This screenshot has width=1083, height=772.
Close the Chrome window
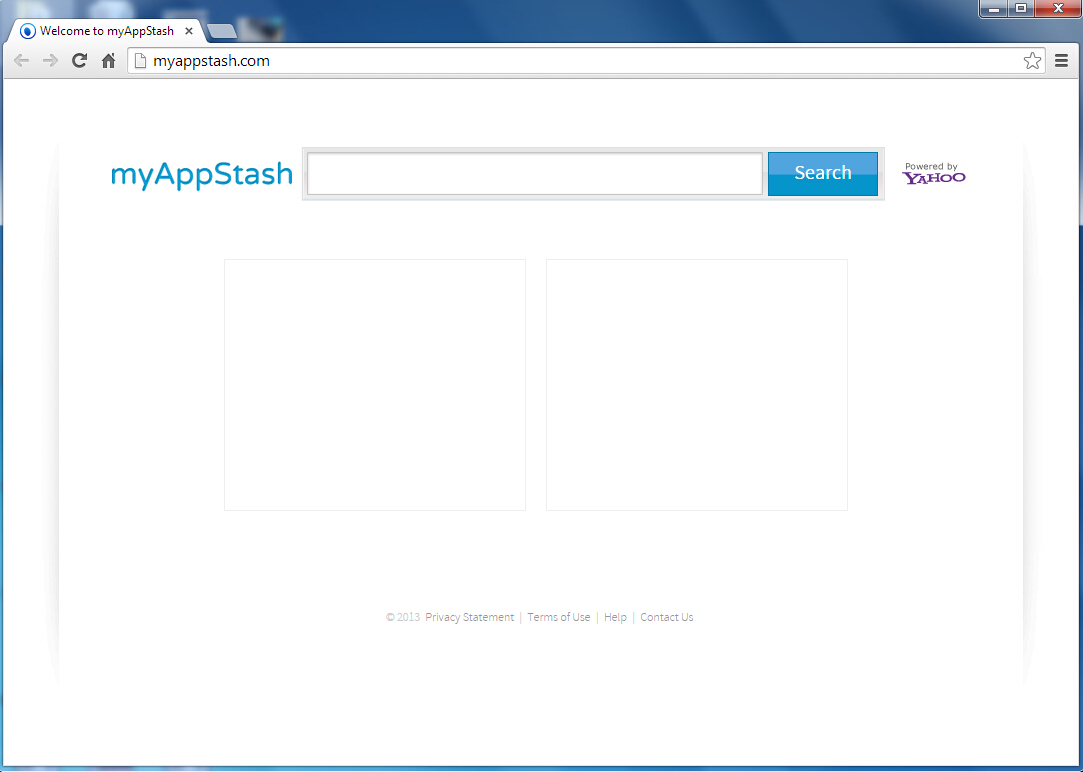pos(1057,9)
